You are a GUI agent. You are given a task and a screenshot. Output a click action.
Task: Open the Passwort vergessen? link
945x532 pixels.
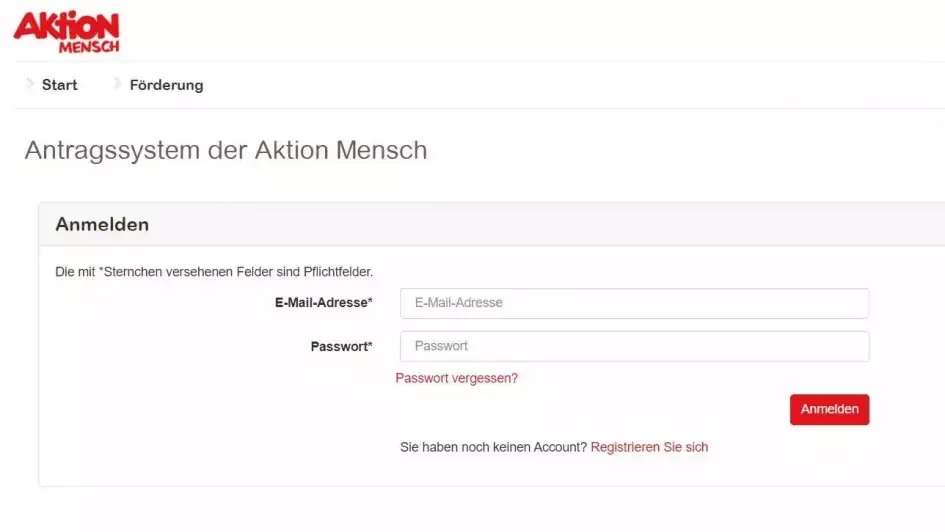click(456, 378)
